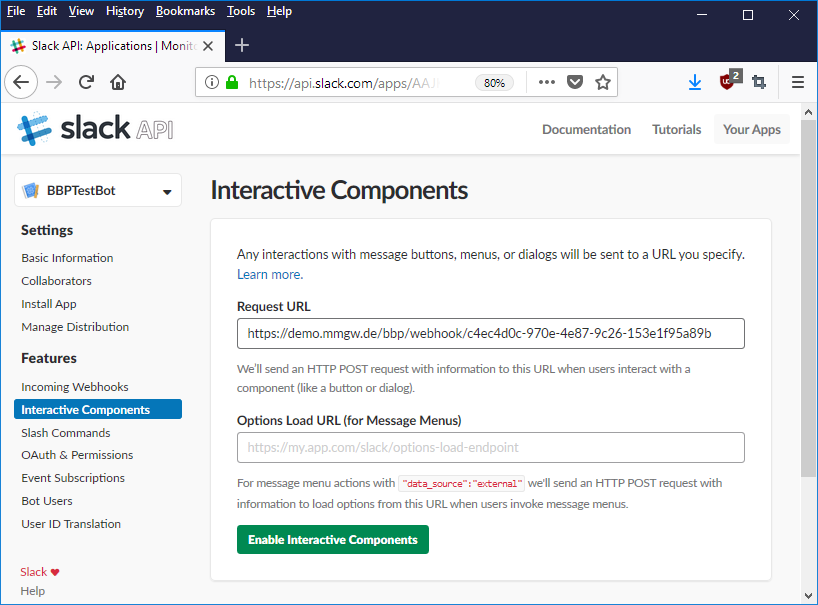
Task: Open a new browser tab
Action: (x=242, y=45)
